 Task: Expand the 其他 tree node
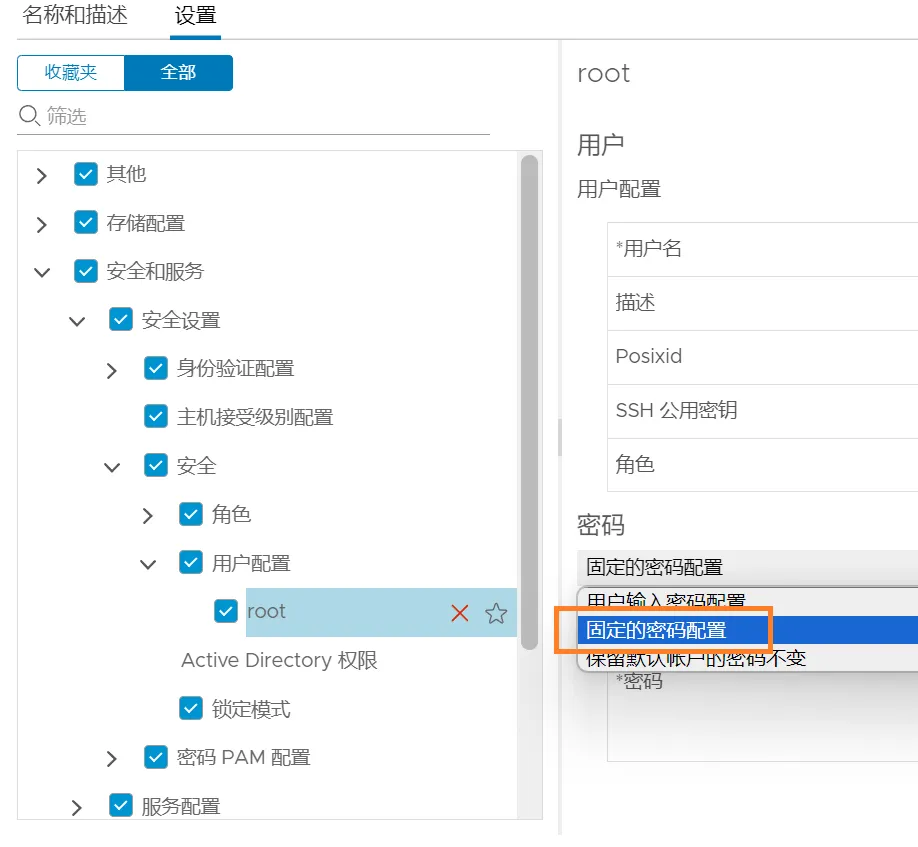click(x=42, y=176)
